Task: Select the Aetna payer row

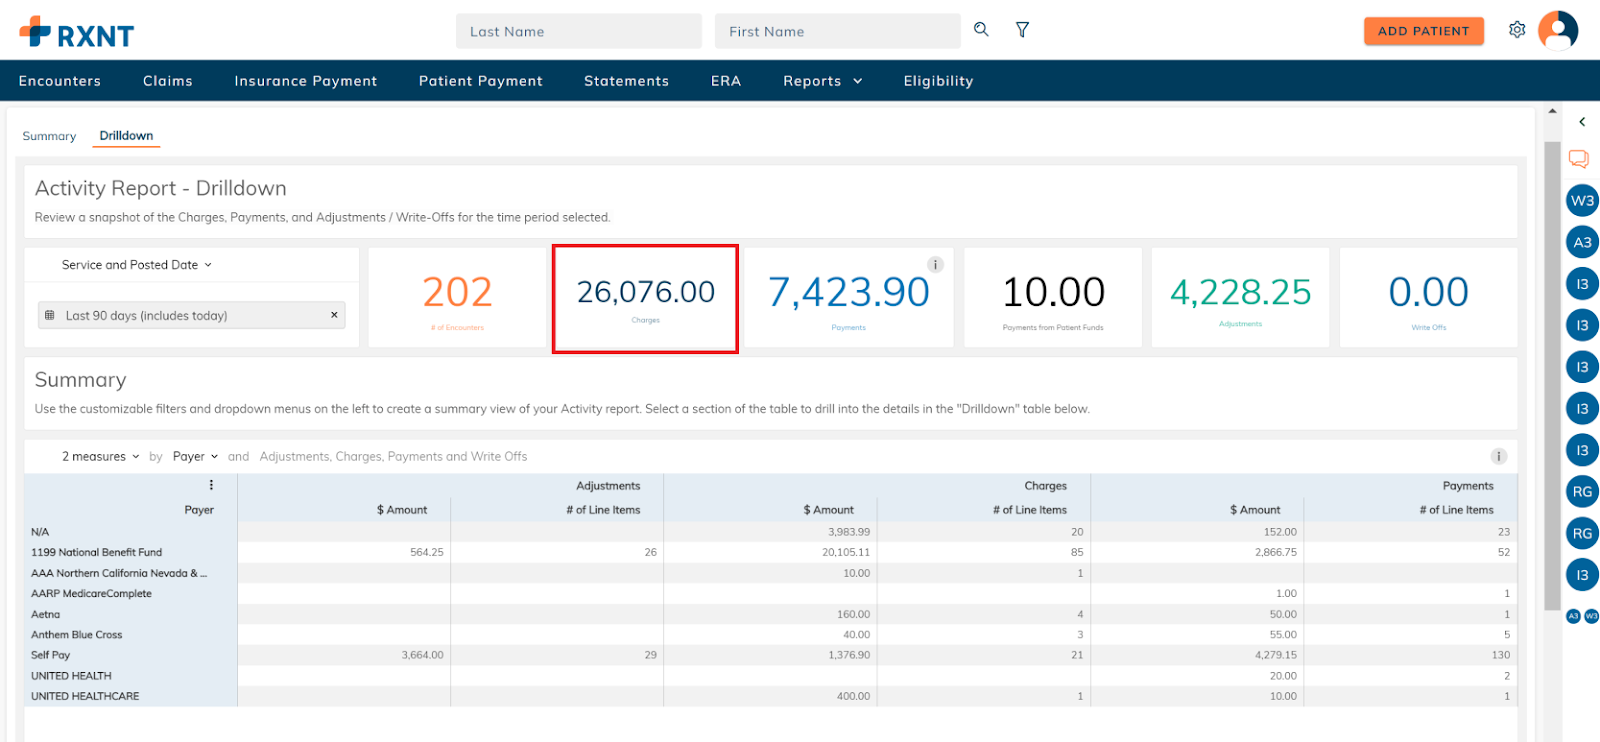Action: coord(770,614)
